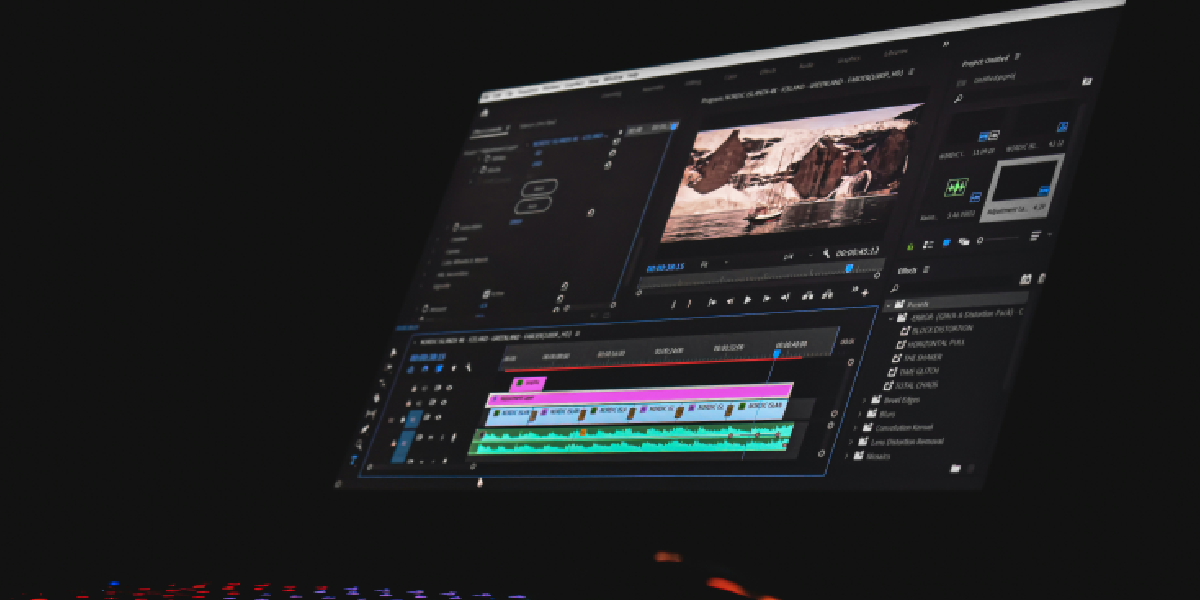This screenshot has height=600, width=1200.
Task: Expand the Mosaics folder
Action: 845,456
